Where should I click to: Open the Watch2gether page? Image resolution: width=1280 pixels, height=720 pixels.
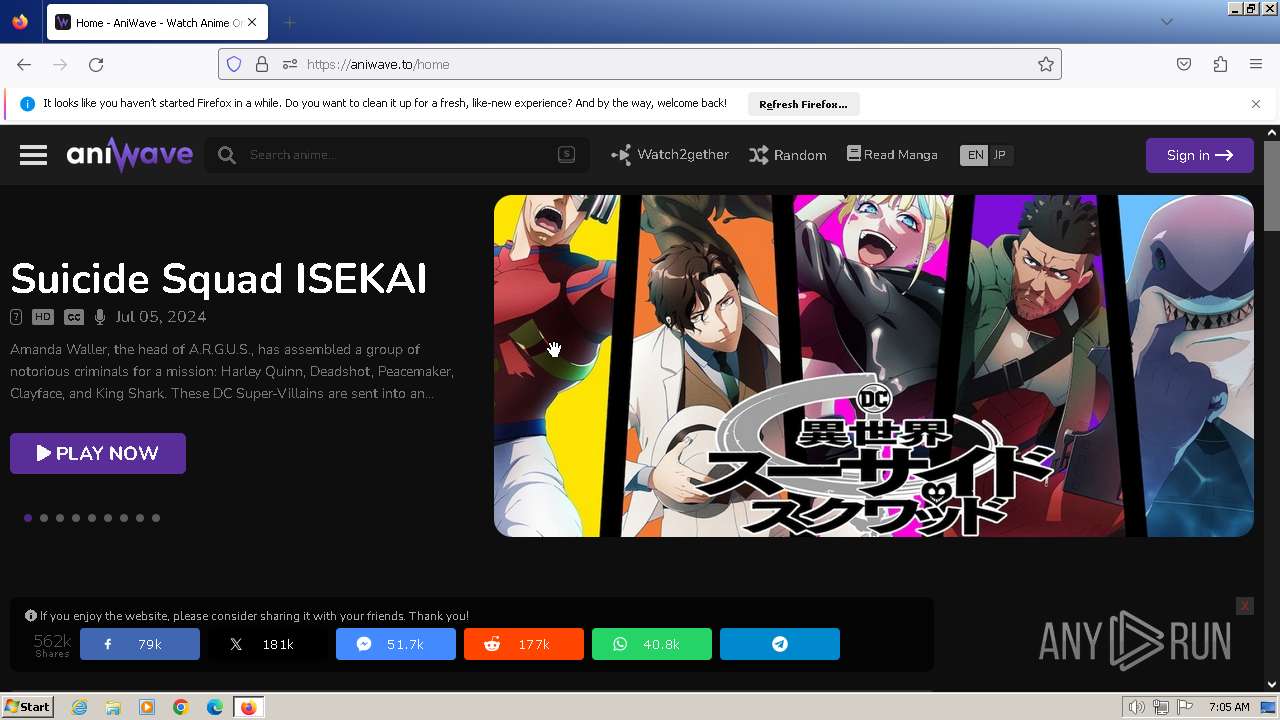pos(670,155)
